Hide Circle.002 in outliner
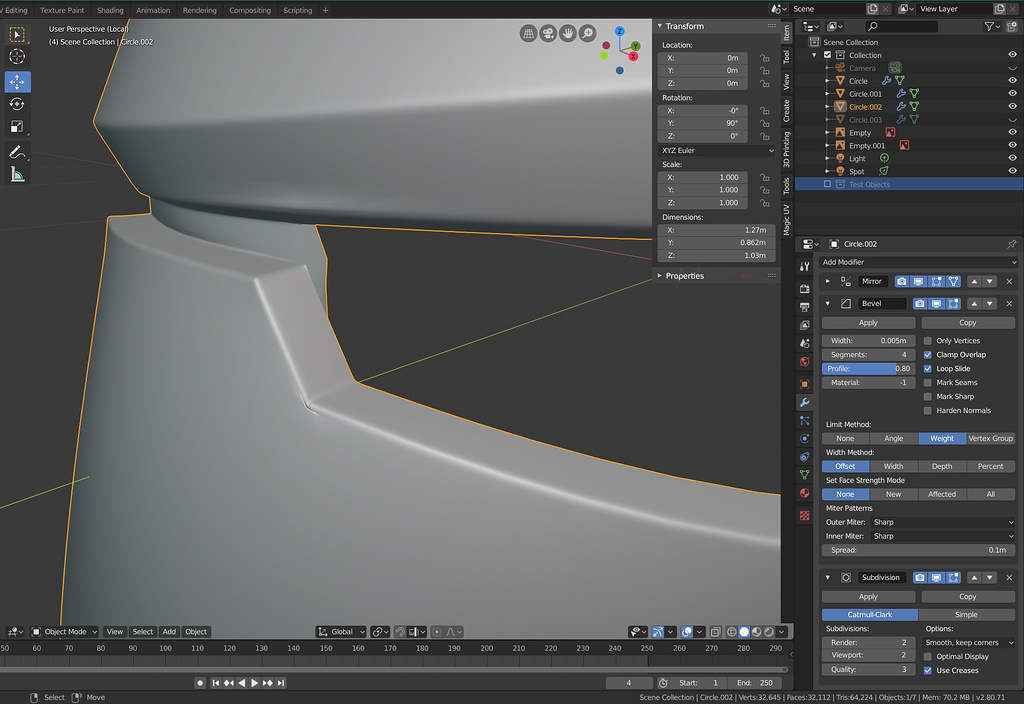1024x704 pixels. coord(1012,106)
